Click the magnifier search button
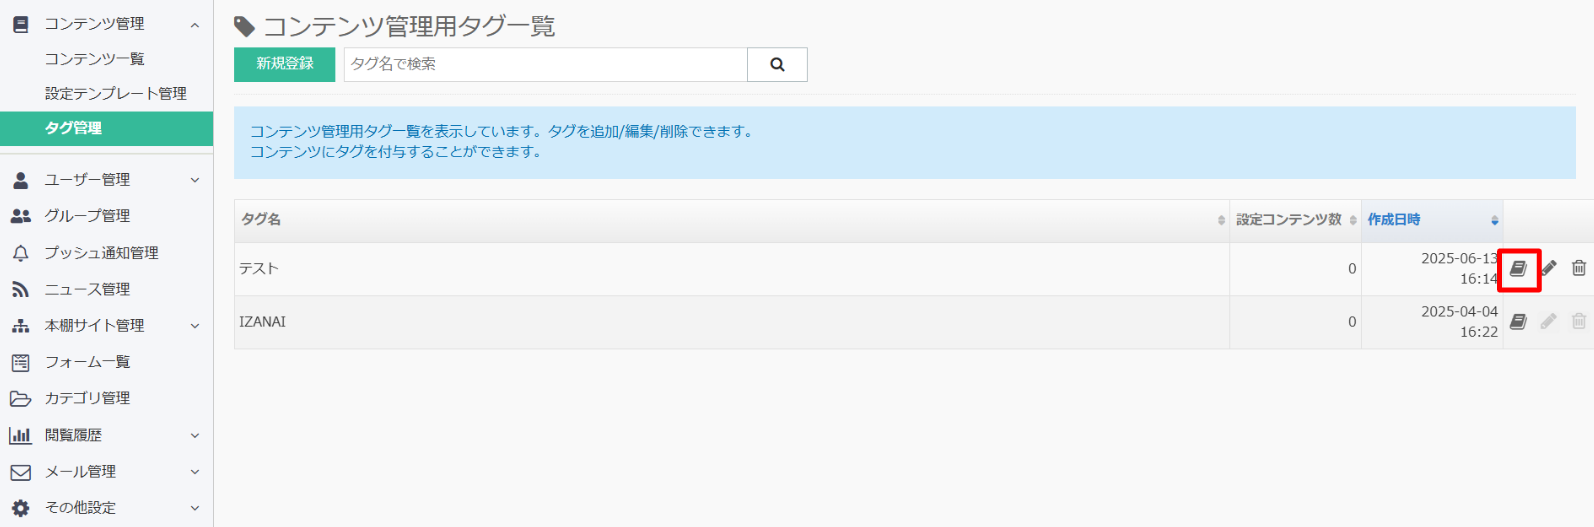This screenshot has height=527, width=1594. [777, 64]
